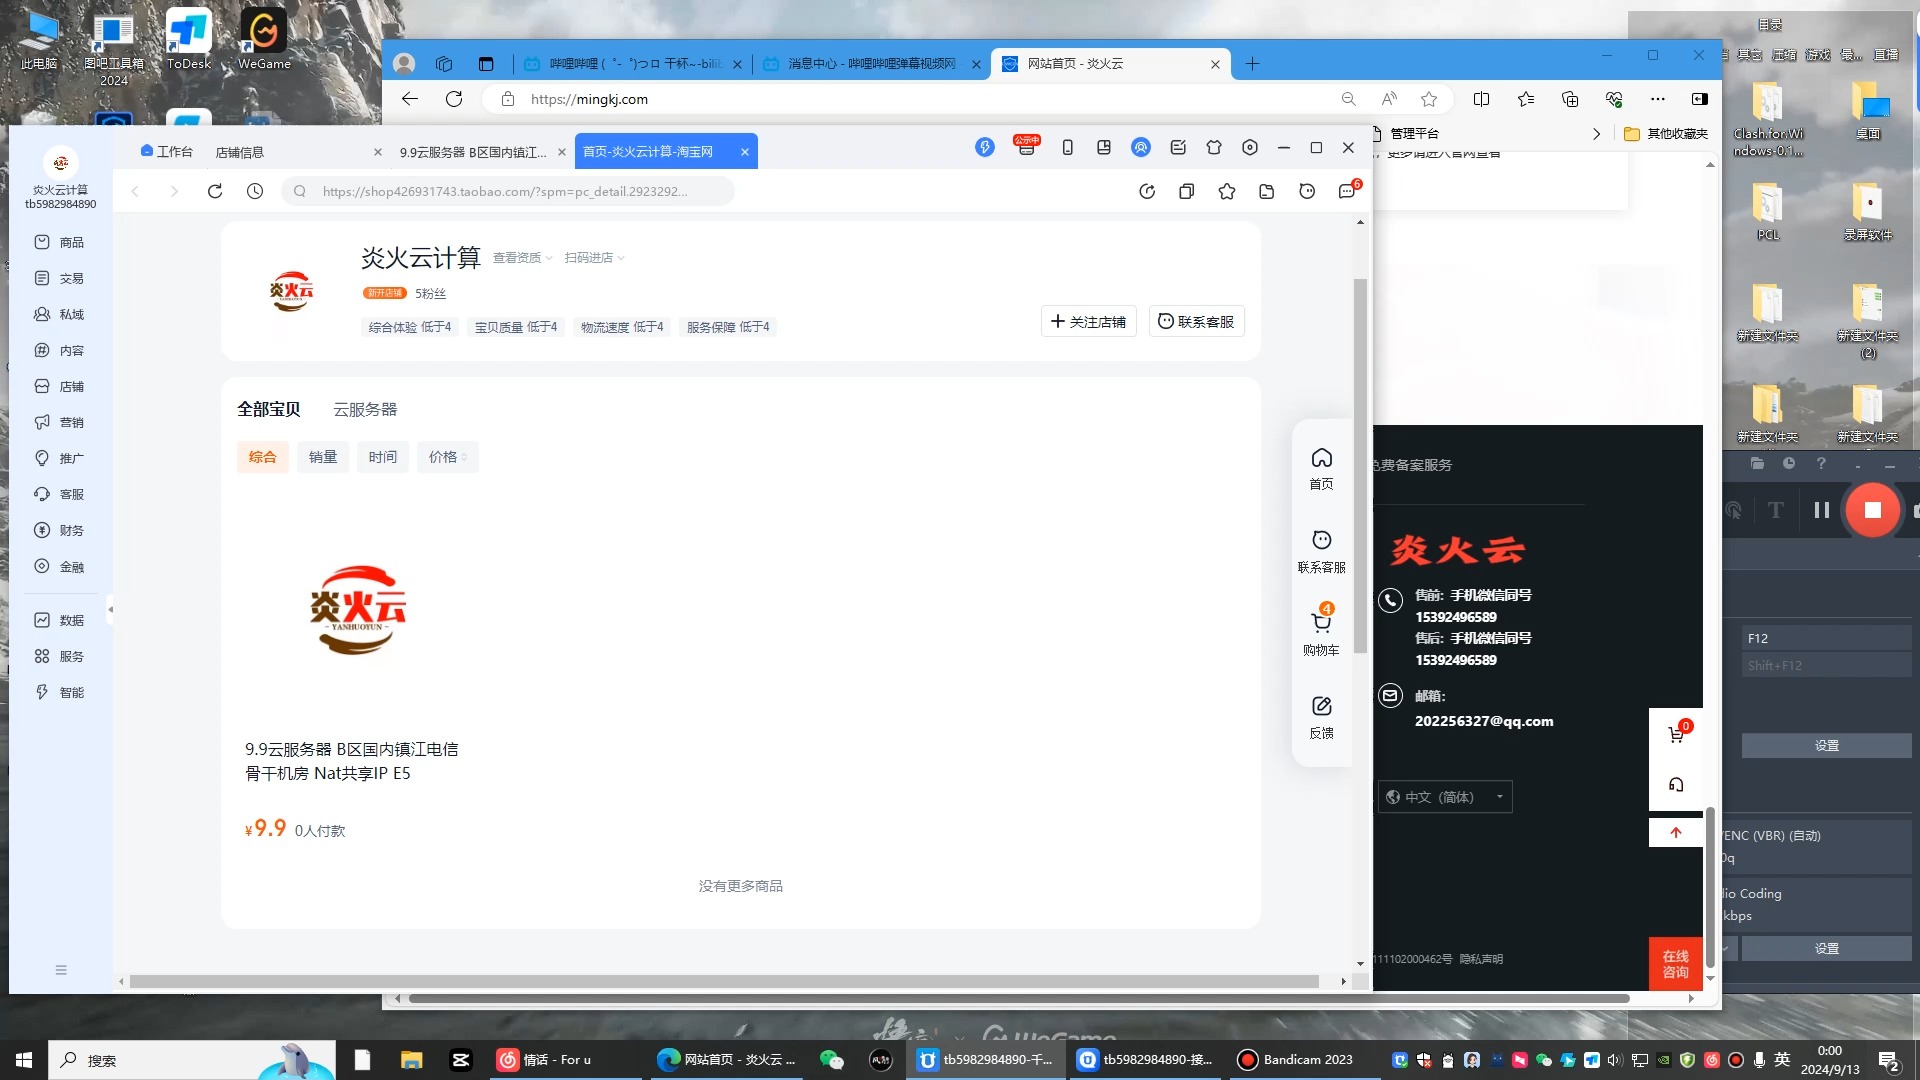
Task: Click the 联系客服 button in shop header
Action: point(1196,322)
